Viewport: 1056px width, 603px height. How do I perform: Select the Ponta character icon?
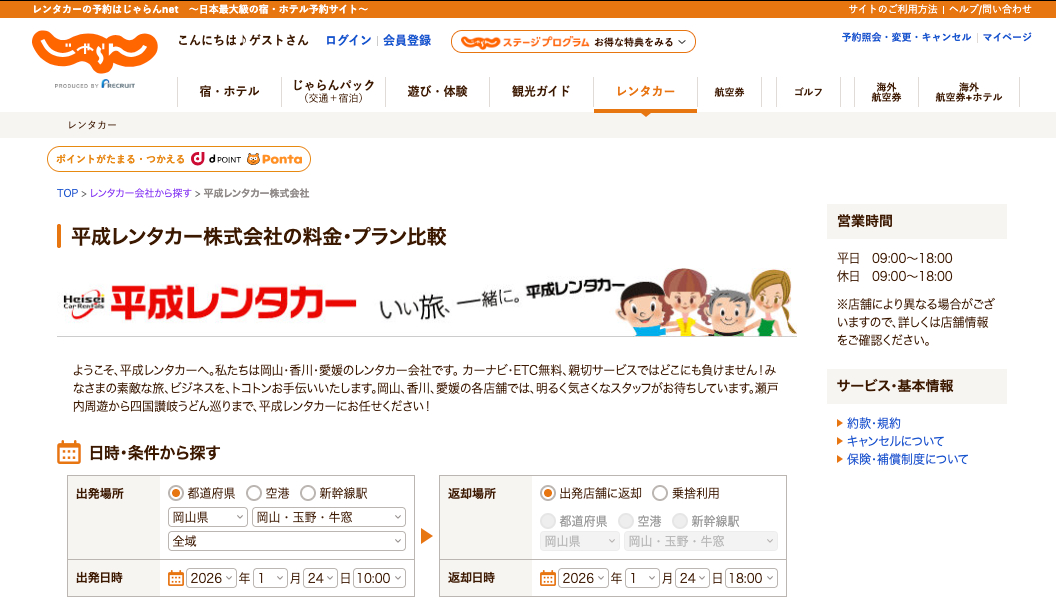pyautogui.click(x=258, y=159)
